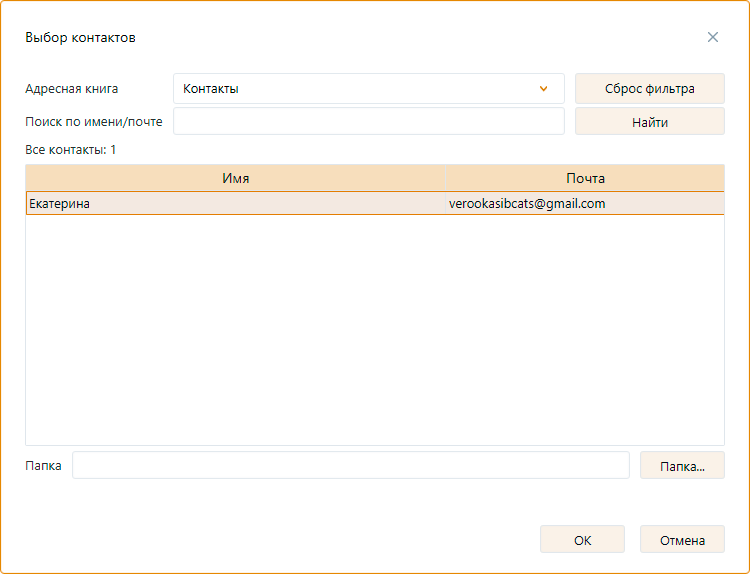This screenshot has width=750, height=574.
Task: Expand the address book dropdown arrow
Action: tap(544, 88)
